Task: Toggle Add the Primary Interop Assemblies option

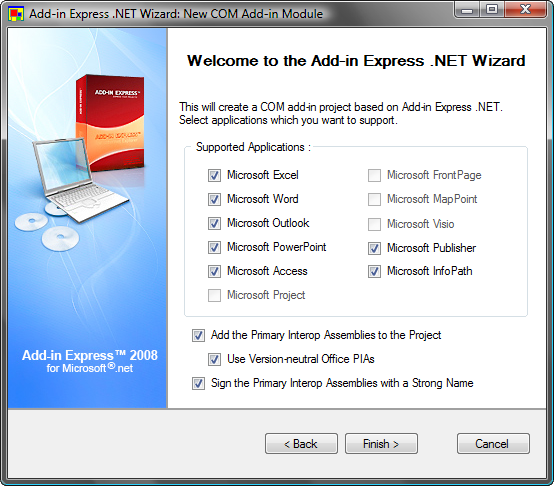Action: (198, 335)
